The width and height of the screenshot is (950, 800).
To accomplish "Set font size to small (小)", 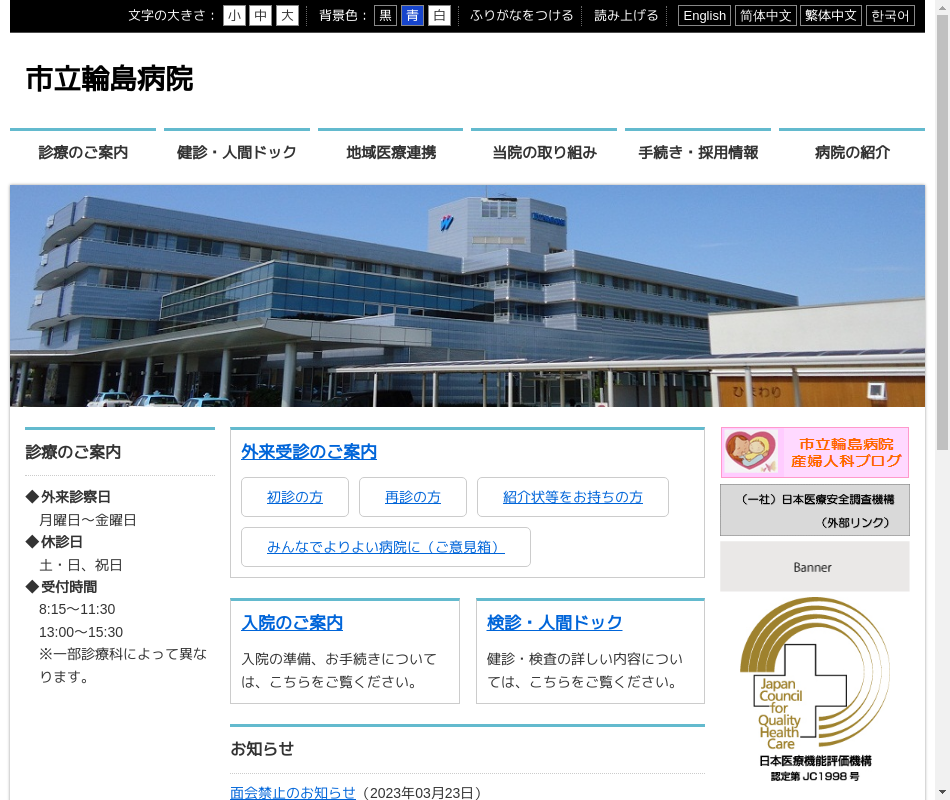I will [x=234, y=15].
